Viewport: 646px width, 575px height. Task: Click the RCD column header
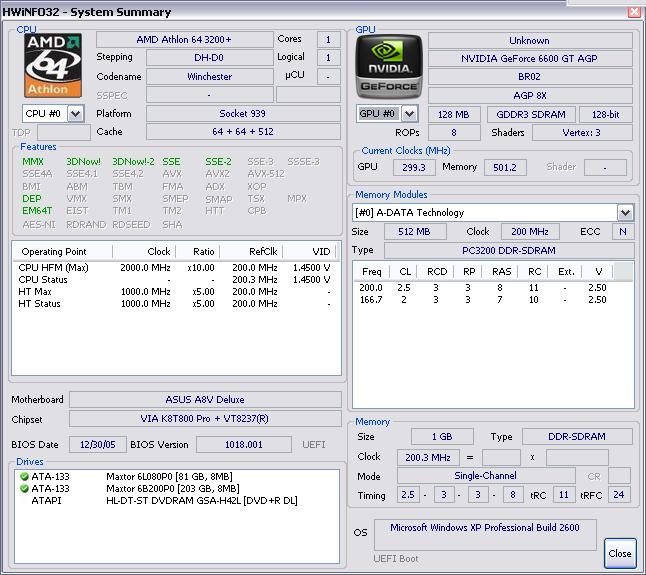pos(436,272)
